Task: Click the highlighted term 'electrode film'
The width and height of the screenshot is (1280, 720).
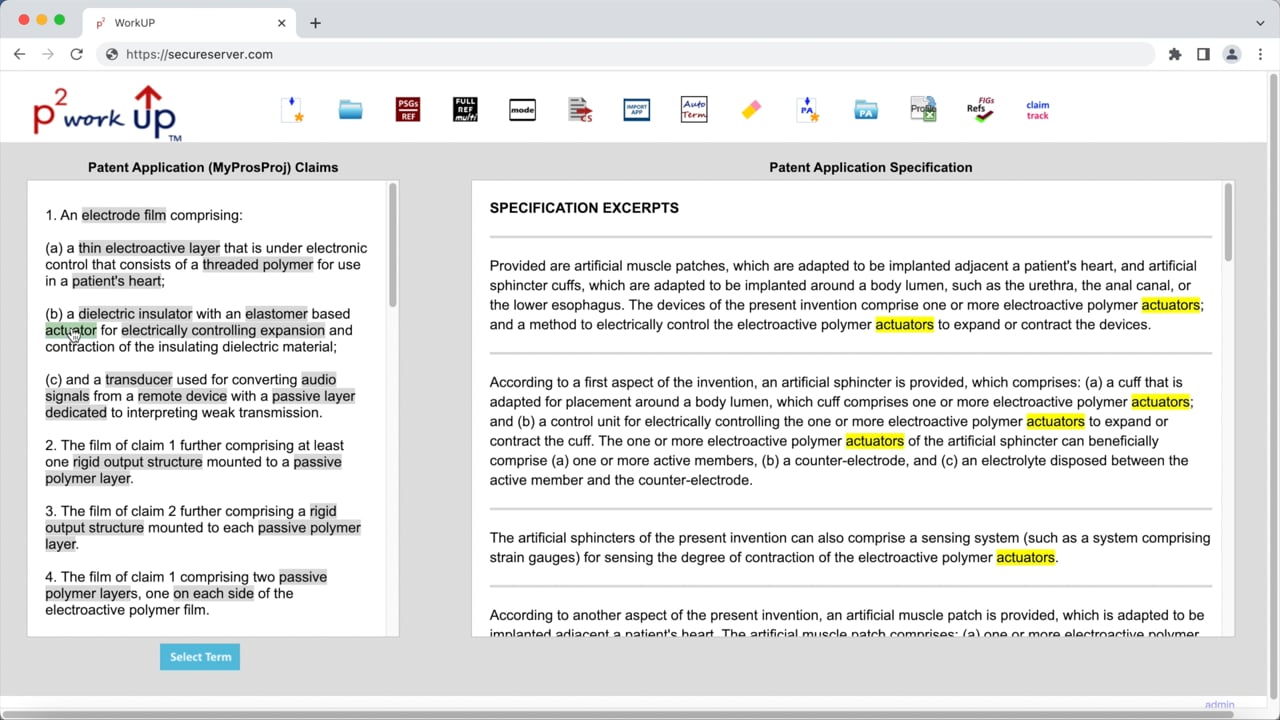Action: click(x=124, y=215)
